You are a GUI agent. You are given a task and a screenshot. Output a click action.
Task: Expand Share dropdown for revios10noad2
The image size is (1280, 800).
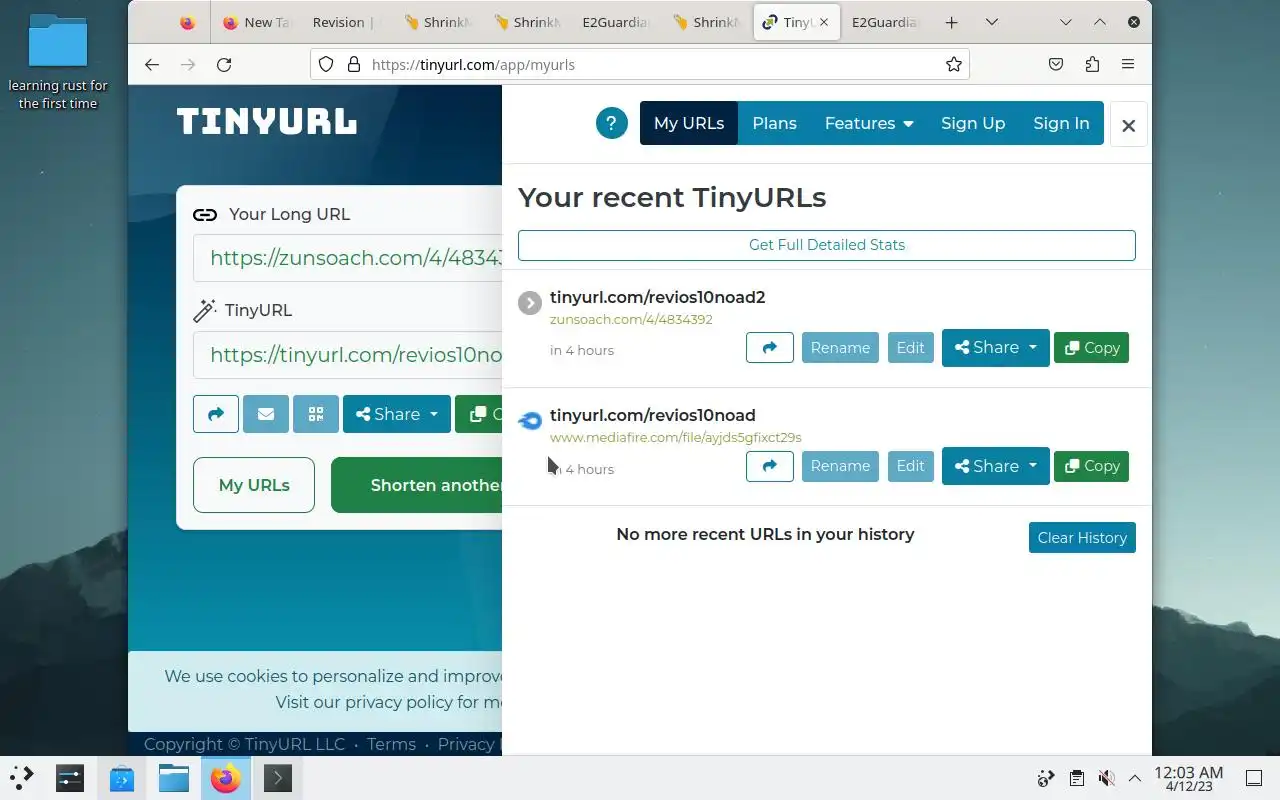point(995,348)
